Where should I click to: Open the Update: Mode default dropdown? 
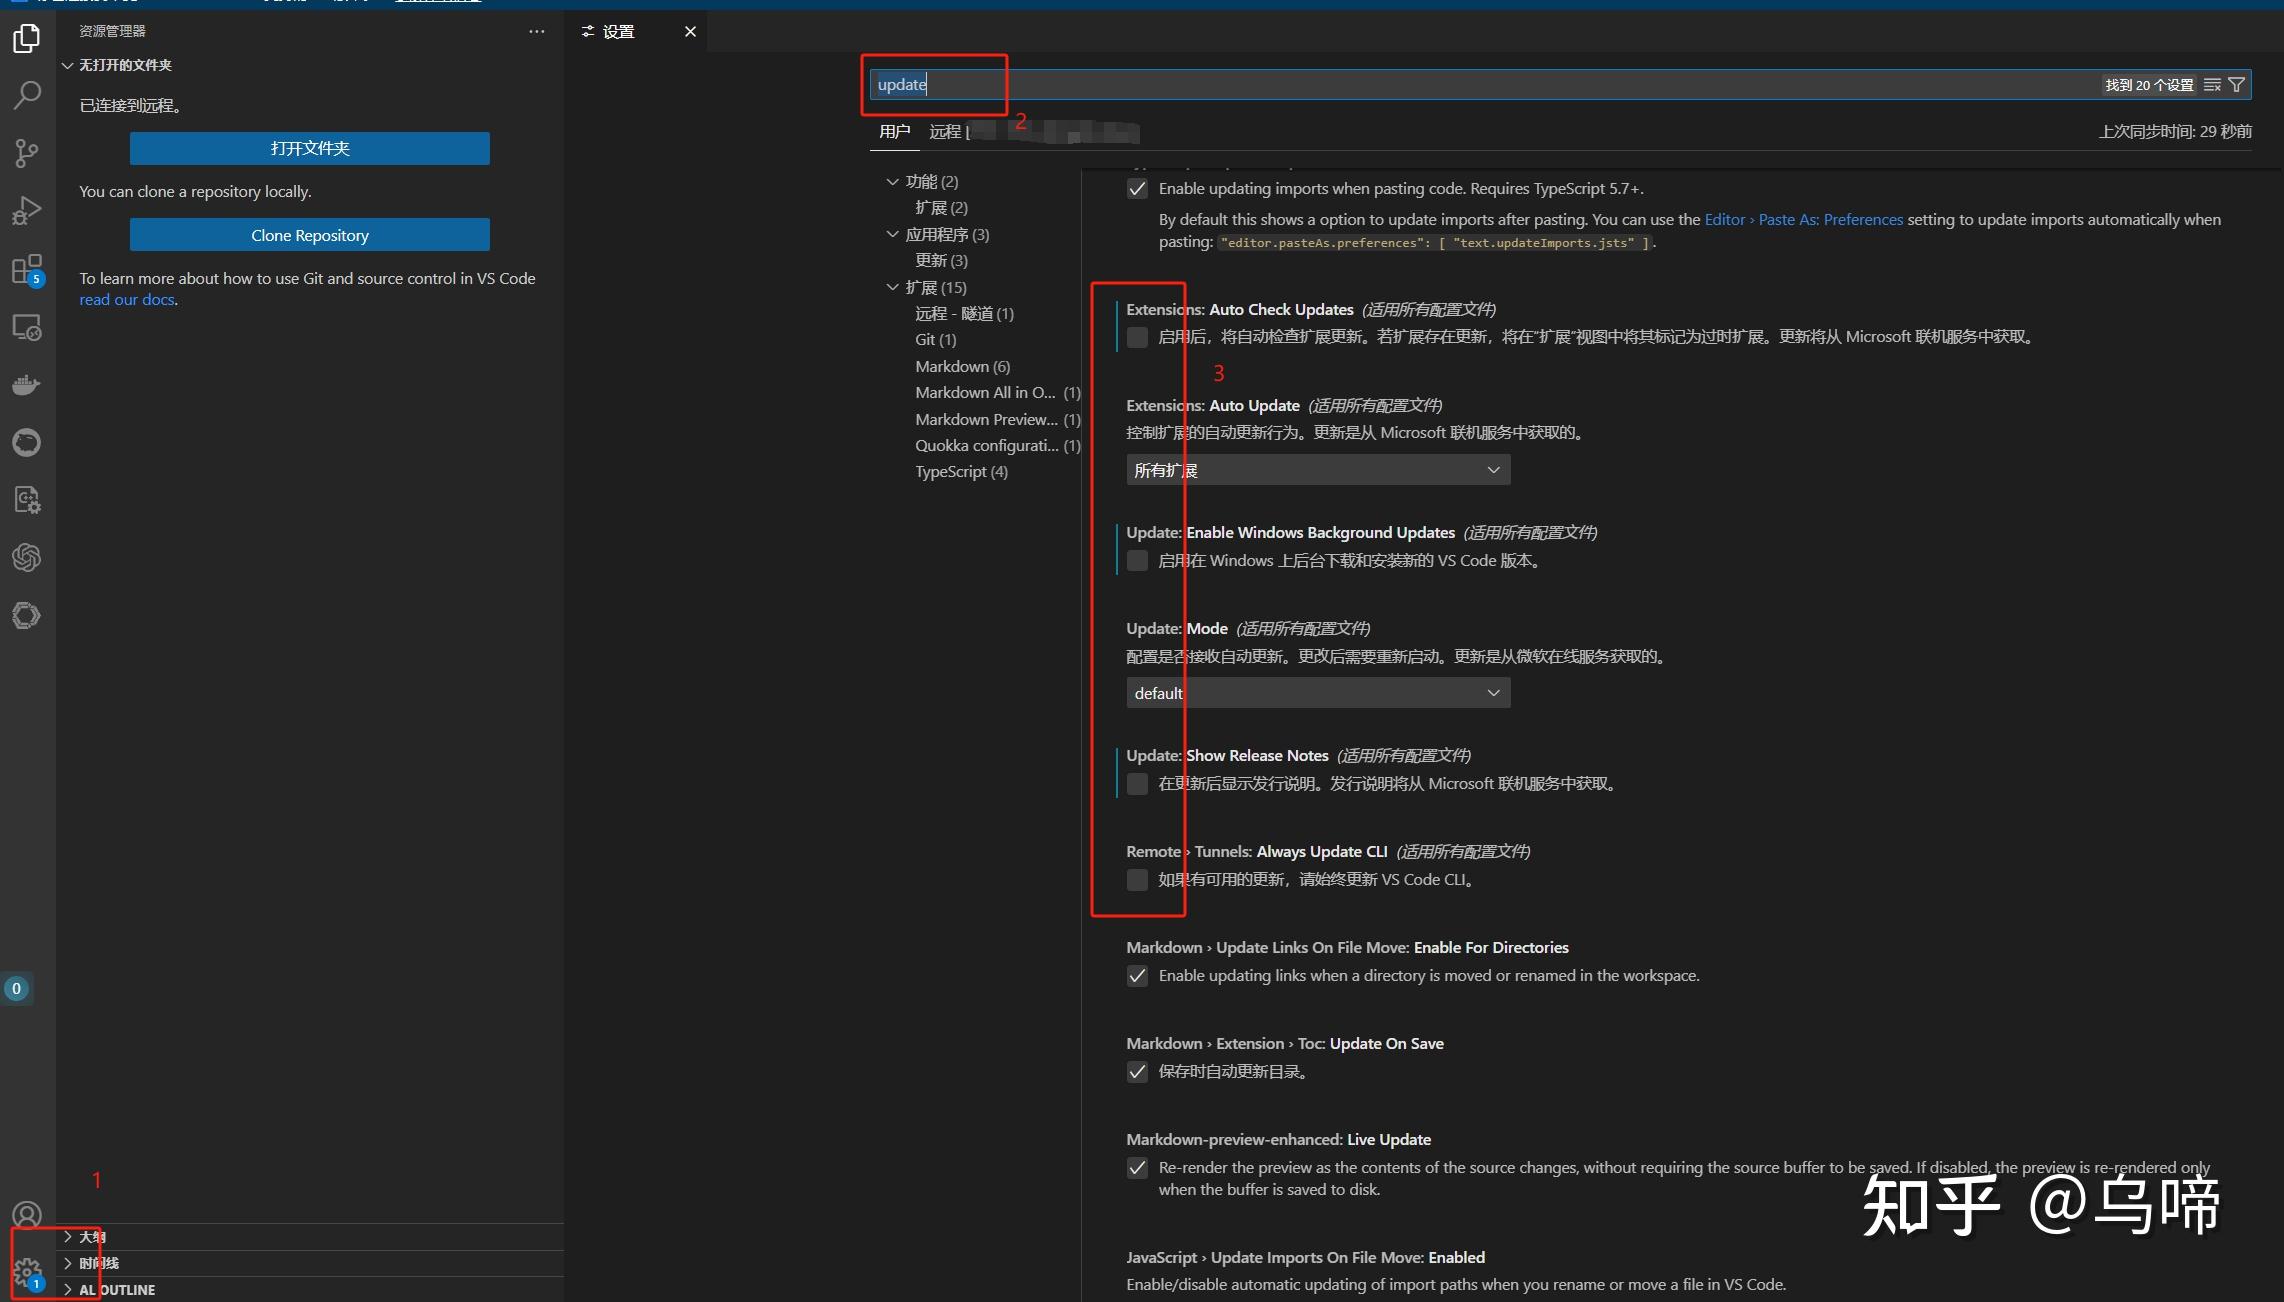(1316, 692)
